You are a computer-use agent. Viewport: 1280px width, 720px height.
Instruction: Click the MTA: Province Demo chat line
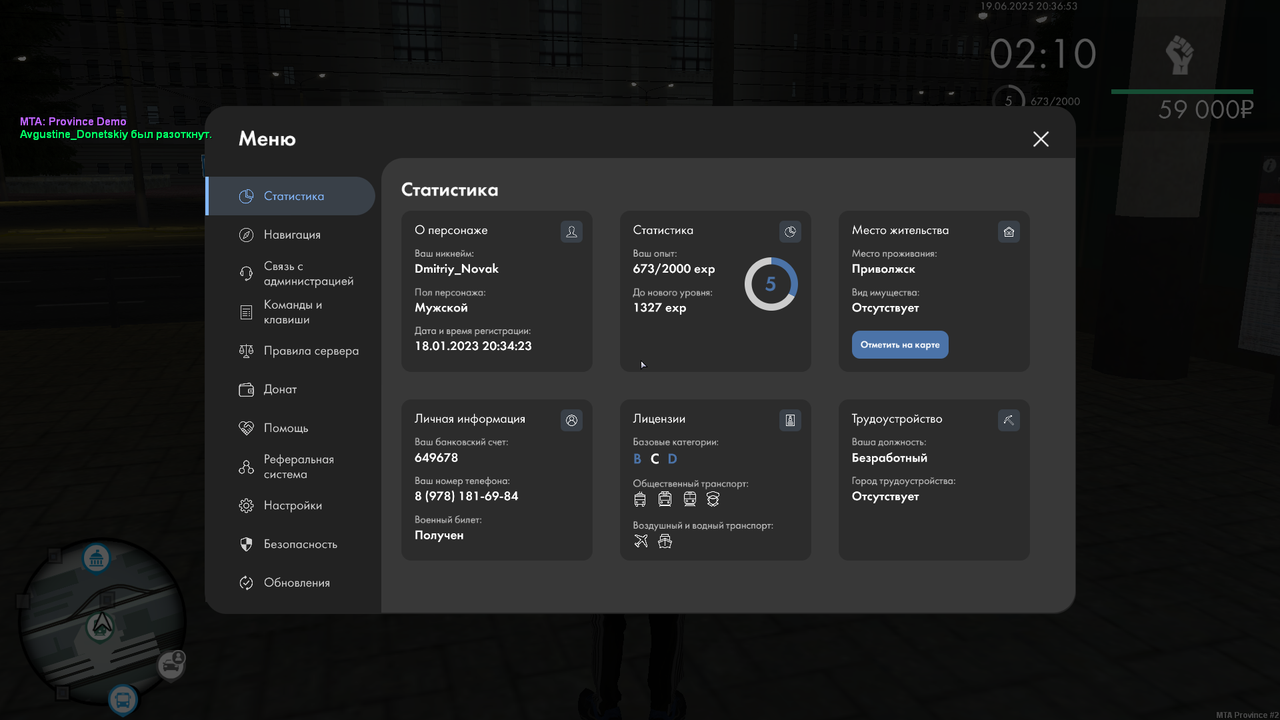(73, 122)
